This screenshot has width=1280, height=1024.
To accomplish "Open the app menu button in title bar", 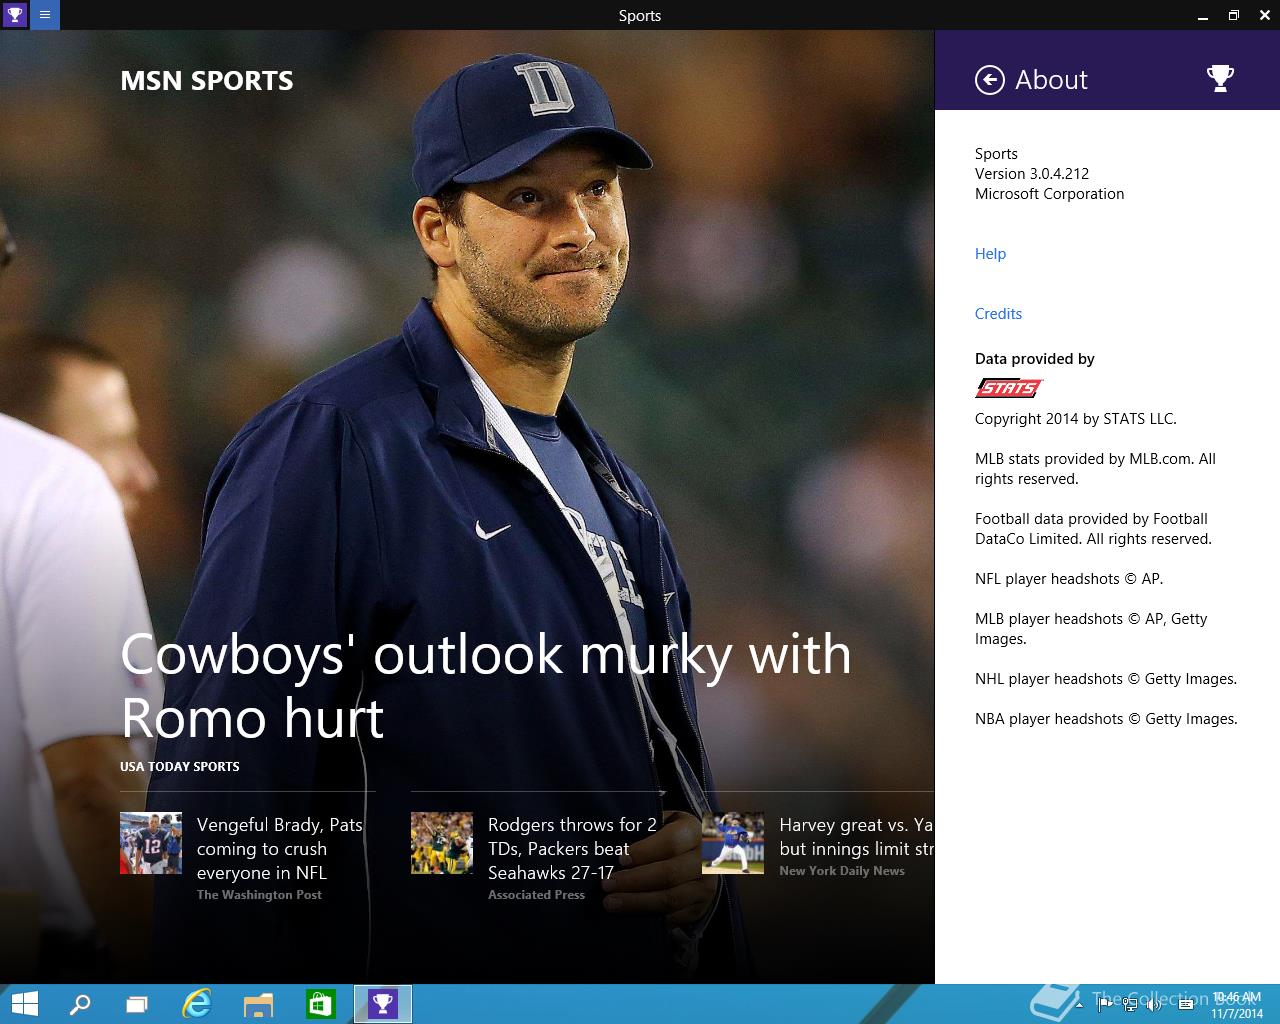I will (45, 15).
